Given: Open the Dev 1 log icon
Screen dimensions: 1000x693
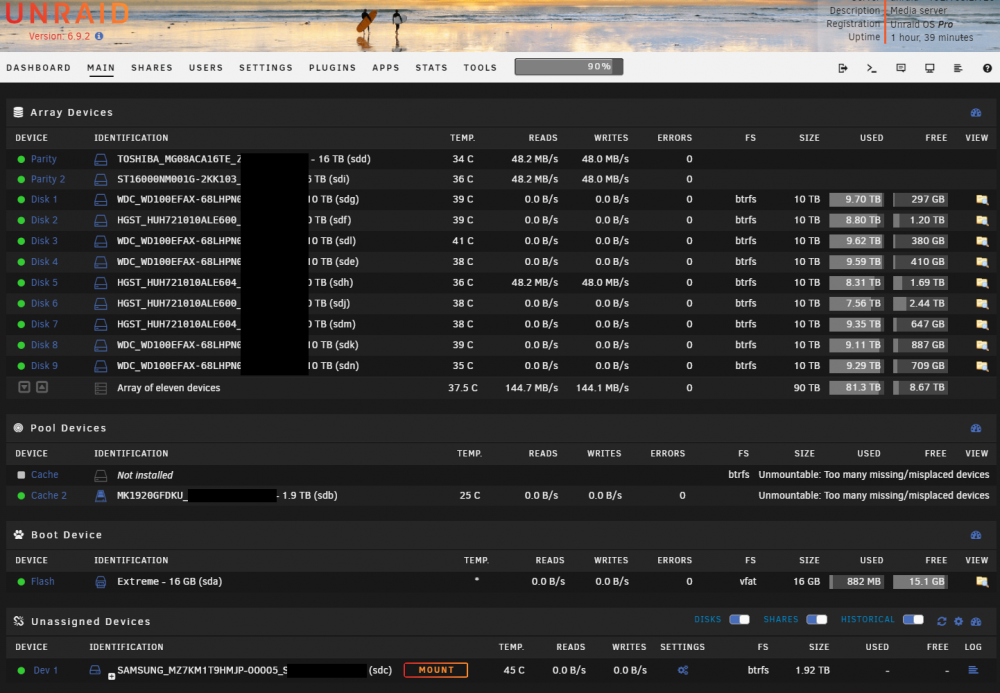Looking at the screenshot, I should pos(973,670).
